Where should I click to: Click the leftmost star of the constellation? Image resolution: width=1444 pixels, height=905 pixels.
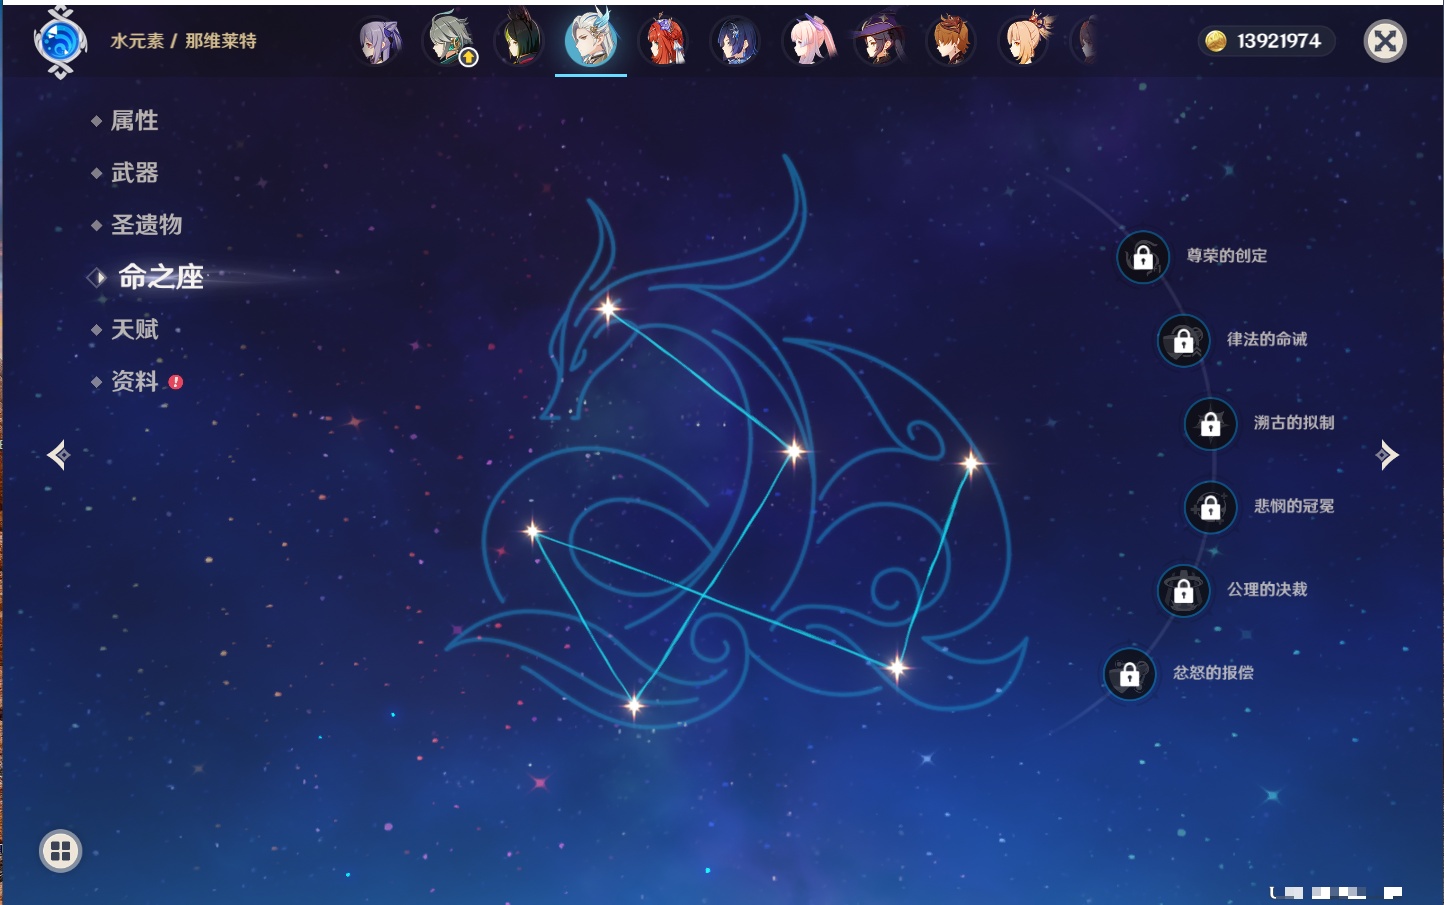pos(533,531)
